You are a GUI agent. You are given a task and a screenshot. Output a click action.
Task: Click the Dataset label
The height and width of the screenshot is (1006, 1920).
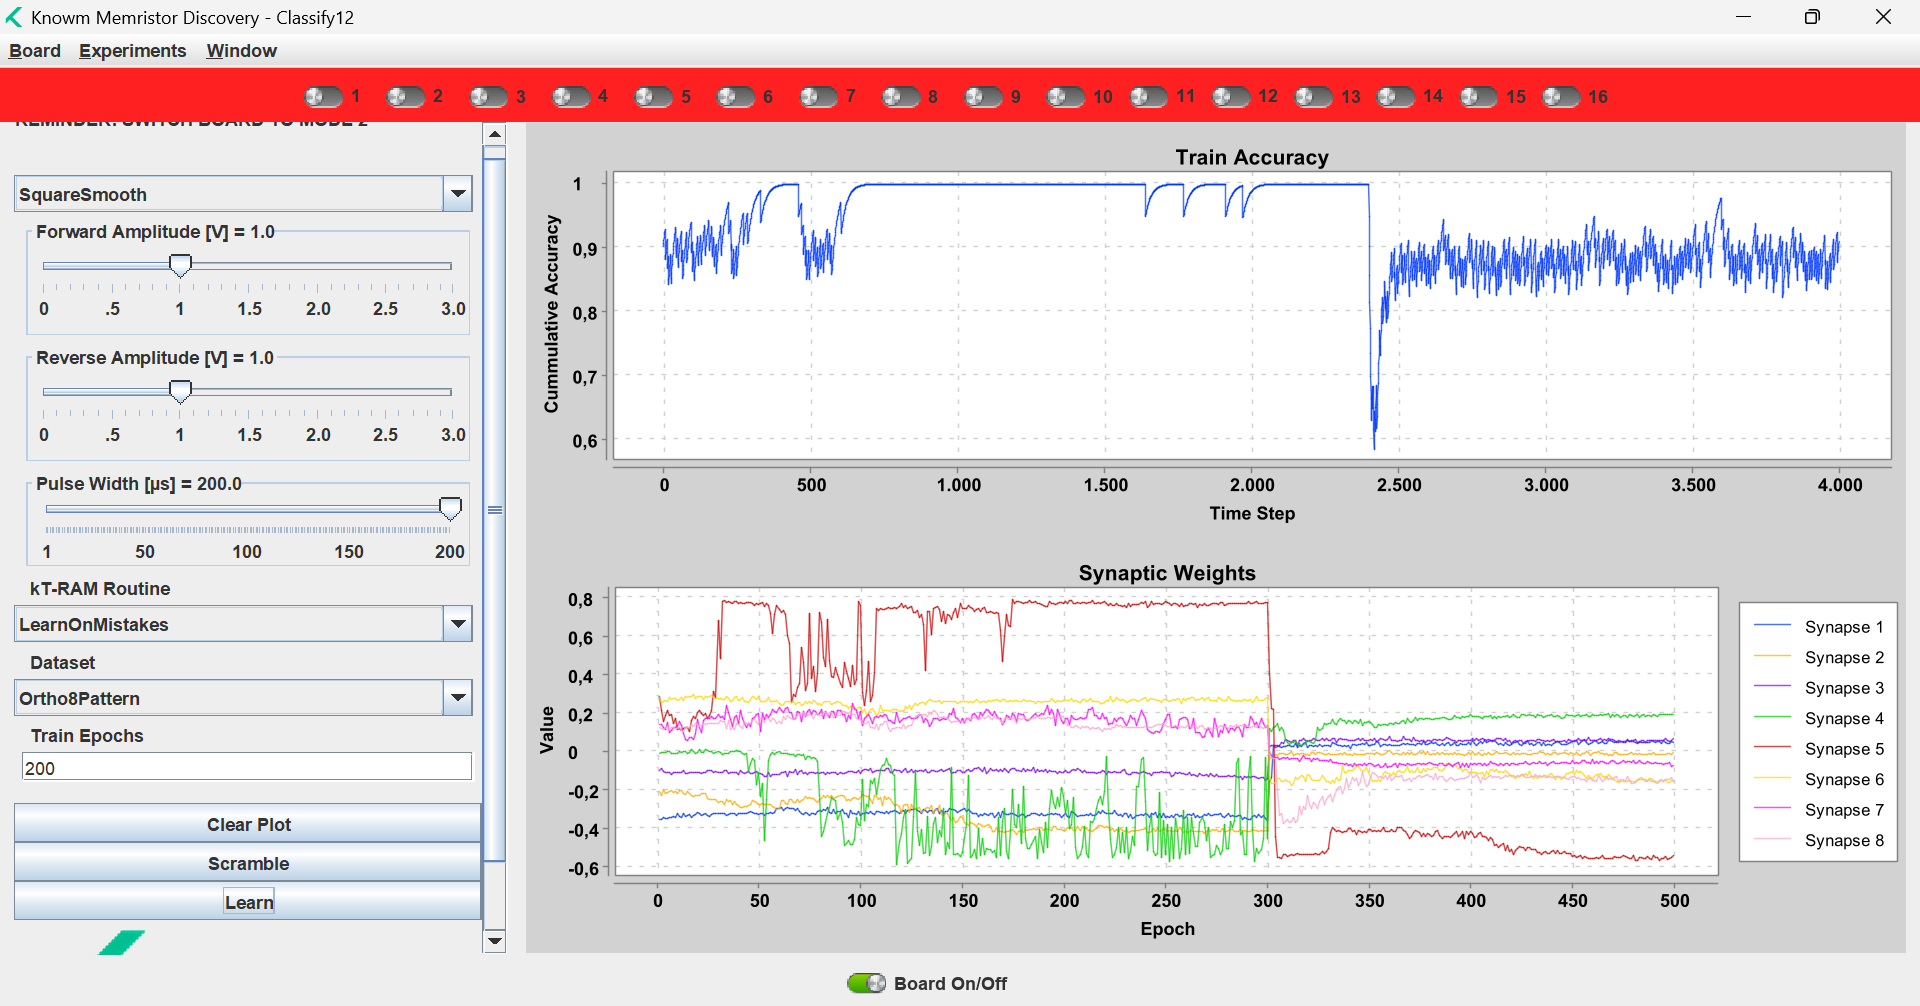tap(63, 663)
